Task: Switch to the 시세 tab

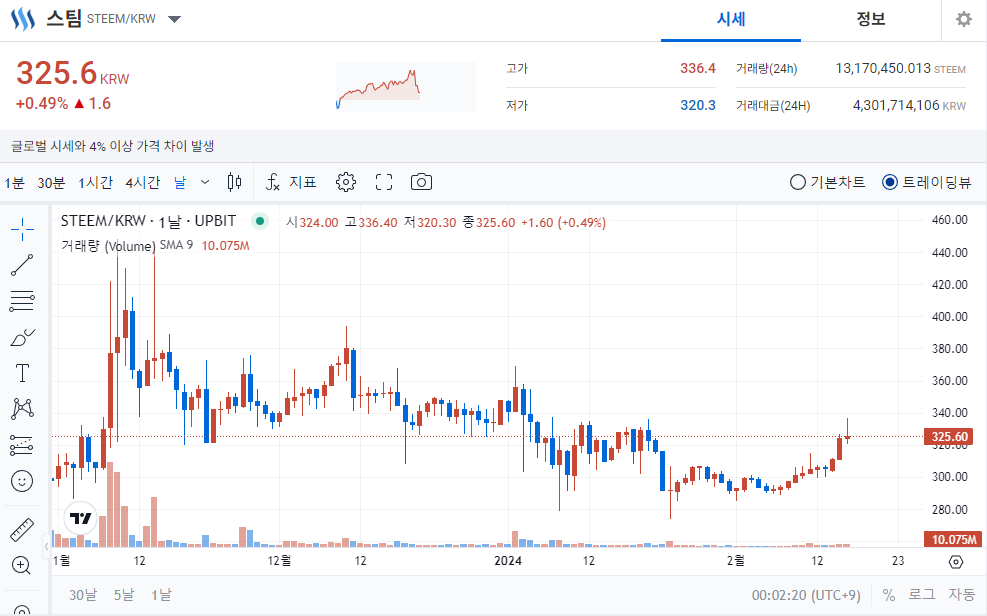Action: (x=731, y=19)
